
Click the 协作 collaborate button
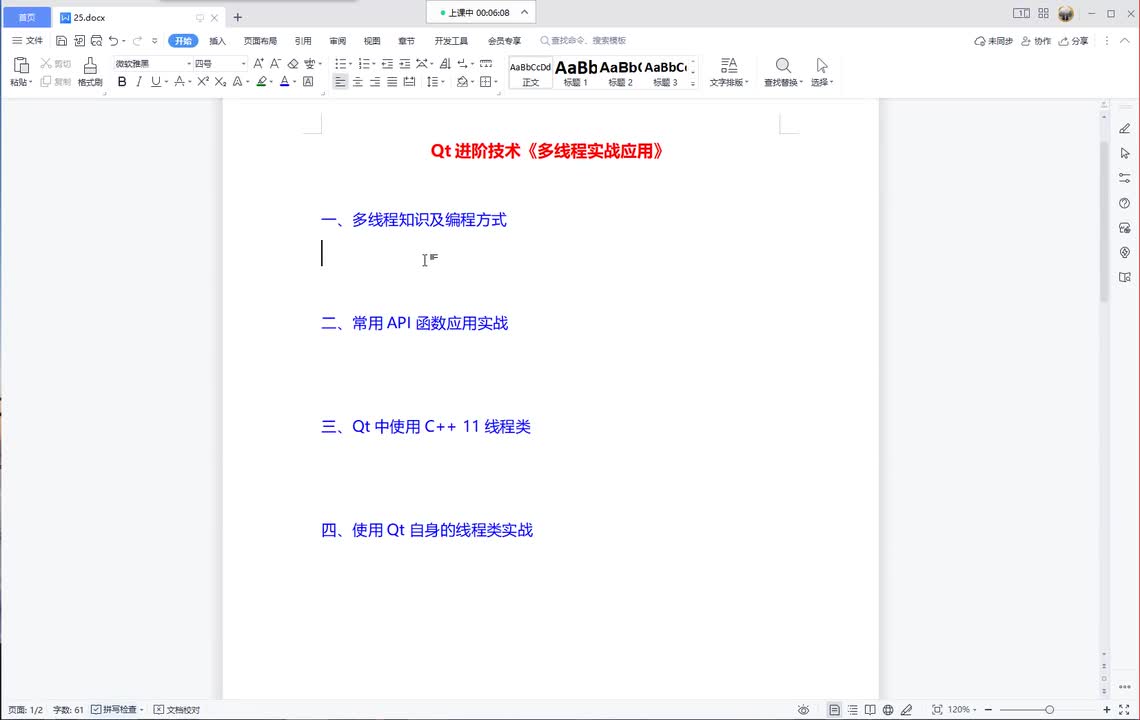(1036, 41)
